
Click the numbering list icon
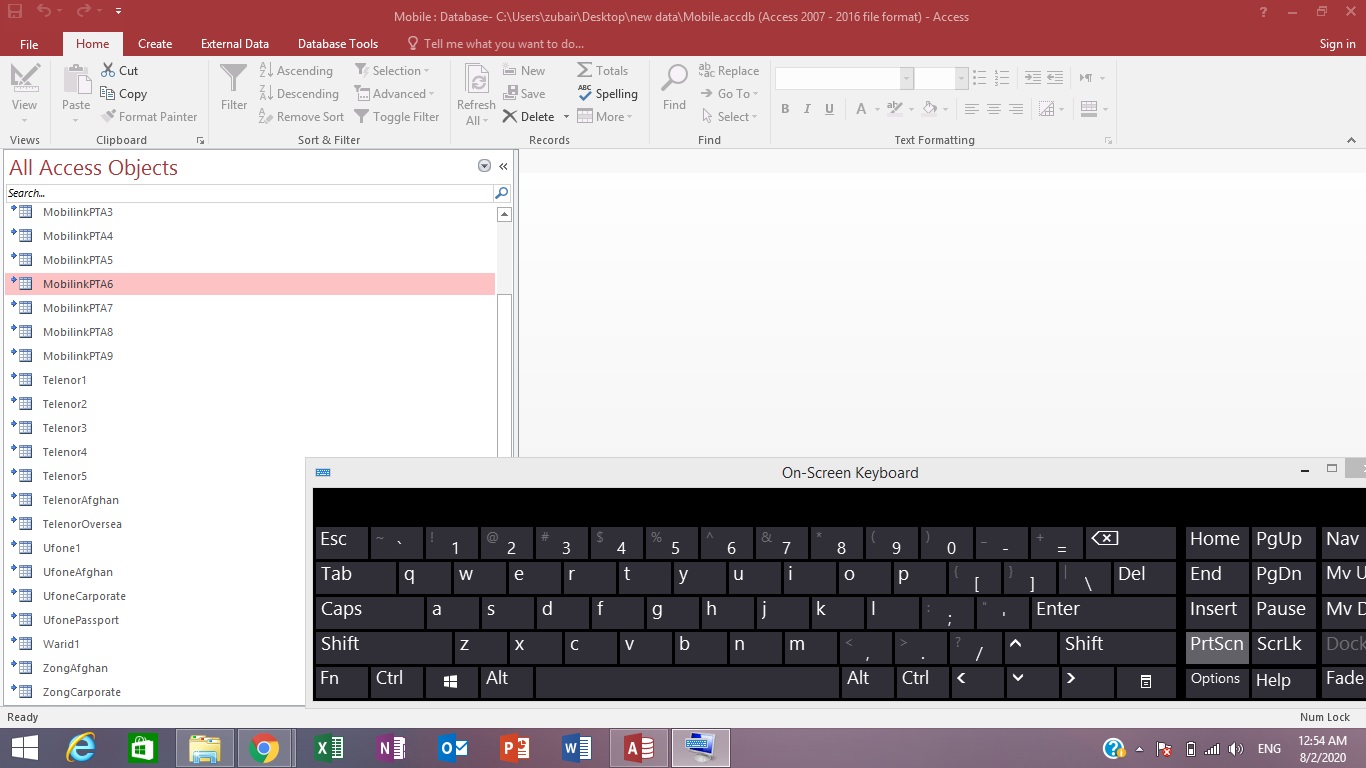(x=1002, y=78)
